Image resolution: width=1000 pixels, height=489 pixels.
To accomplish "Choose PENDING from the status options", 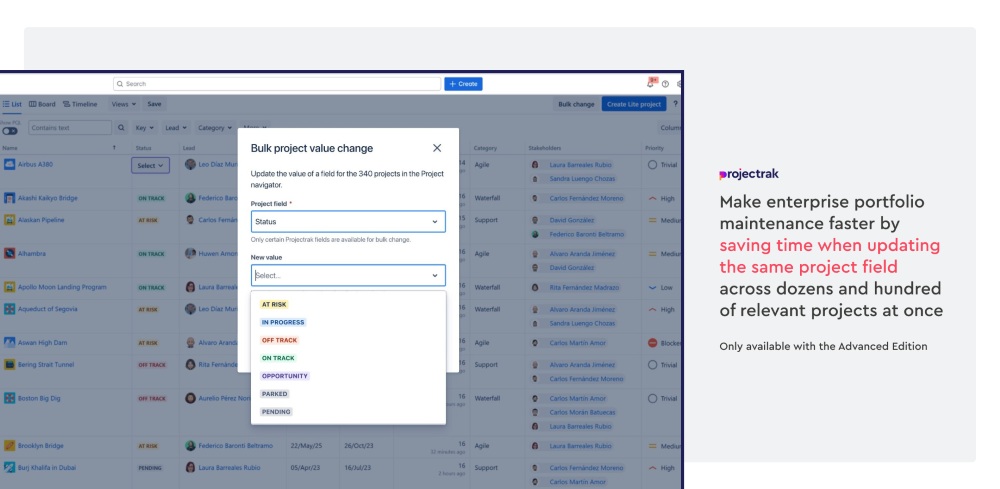I will (x=276, y=412).
